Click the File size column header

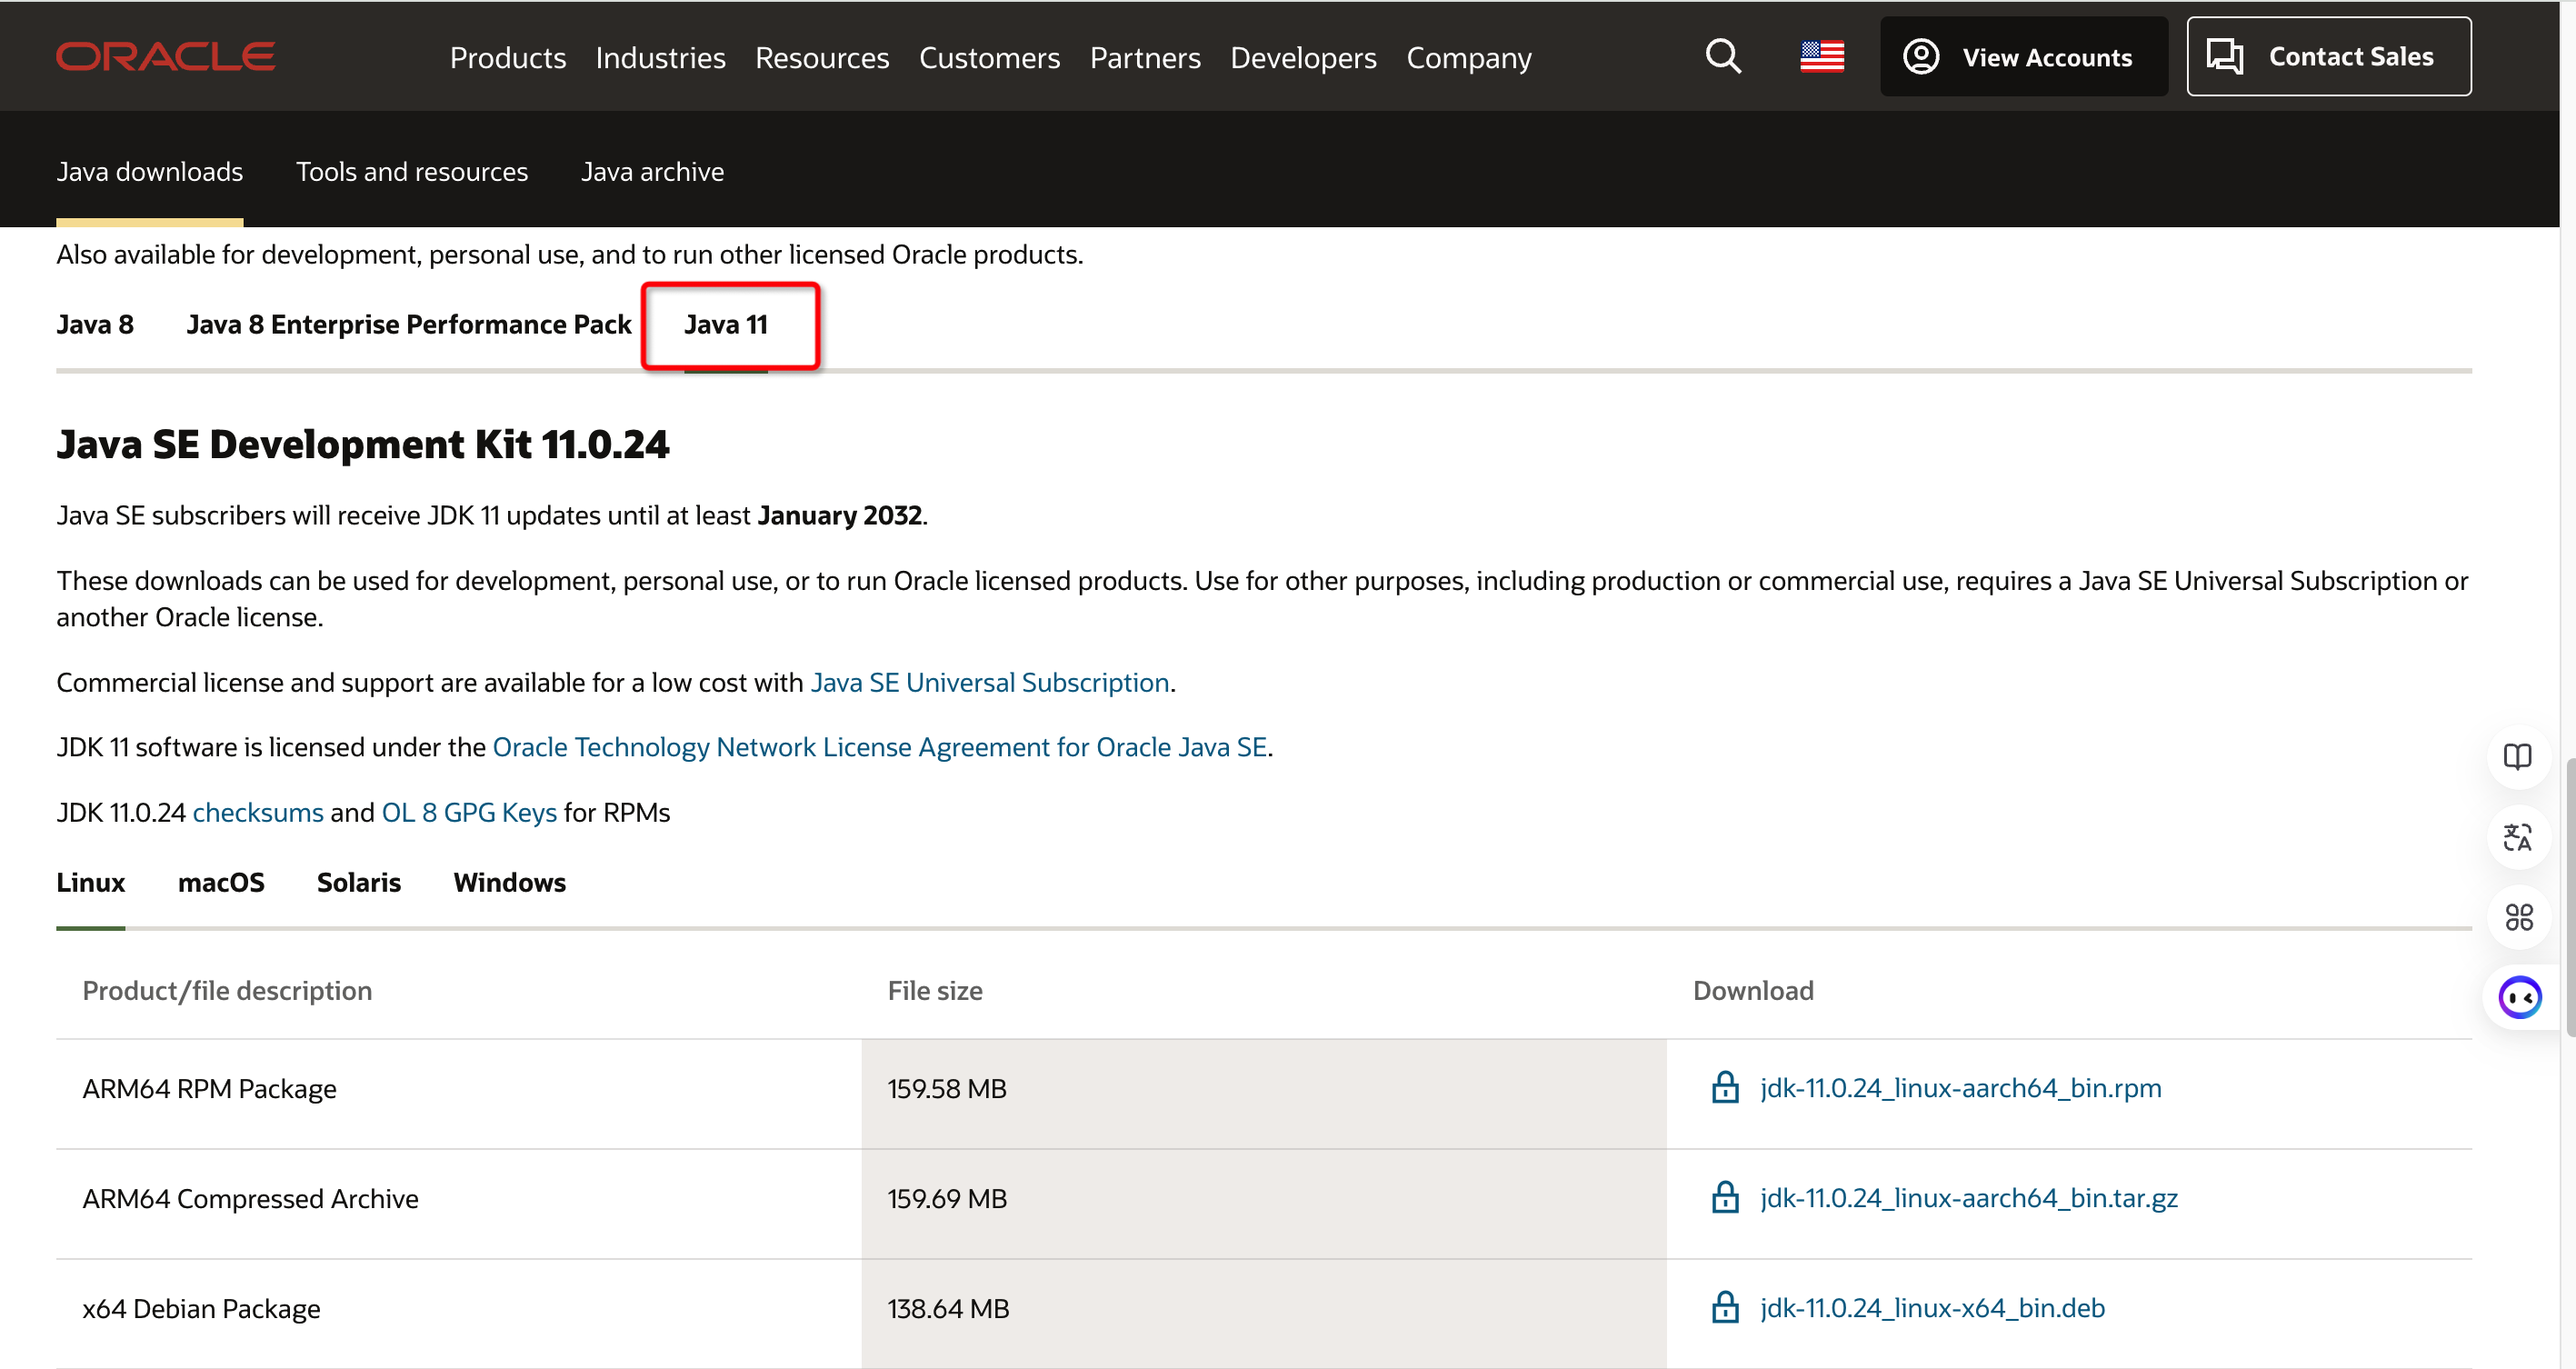click(x=935, y=991)
